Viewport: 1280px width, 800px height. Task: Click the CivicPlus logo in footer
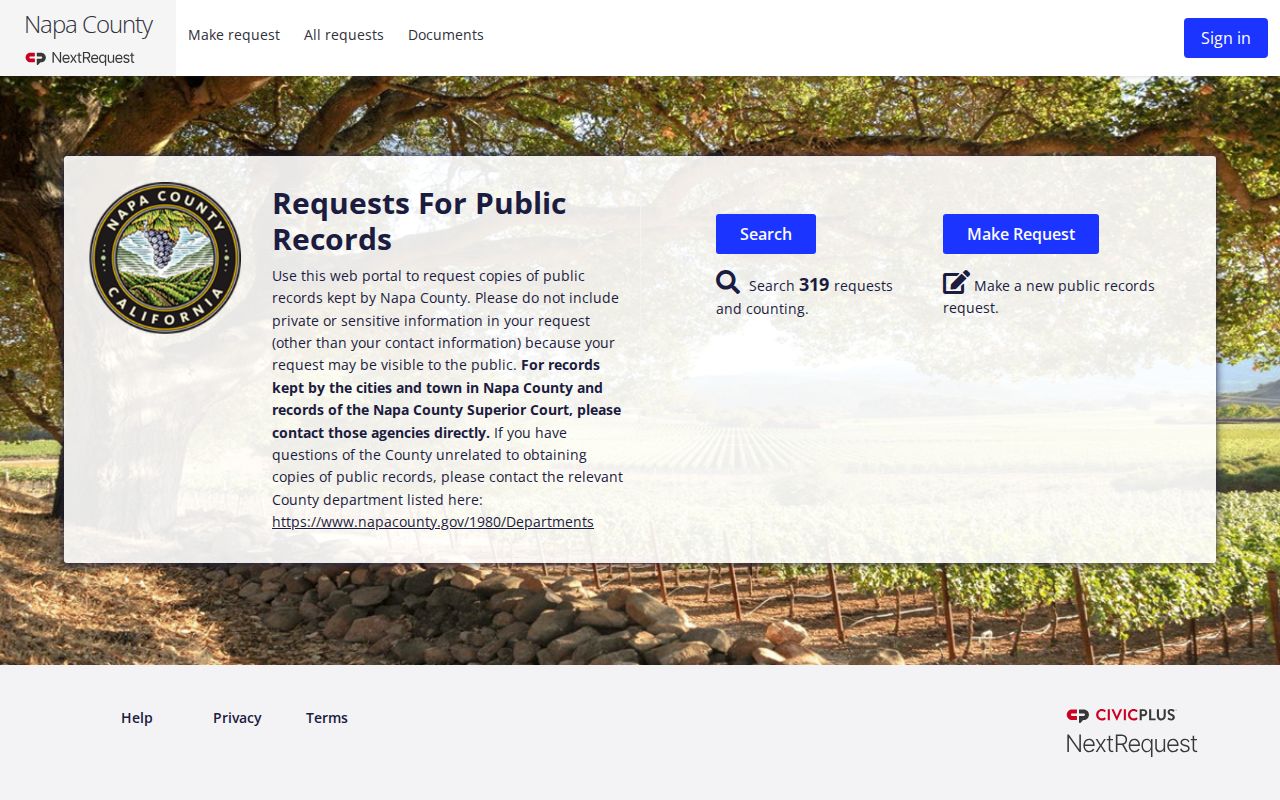(1121, 715)
